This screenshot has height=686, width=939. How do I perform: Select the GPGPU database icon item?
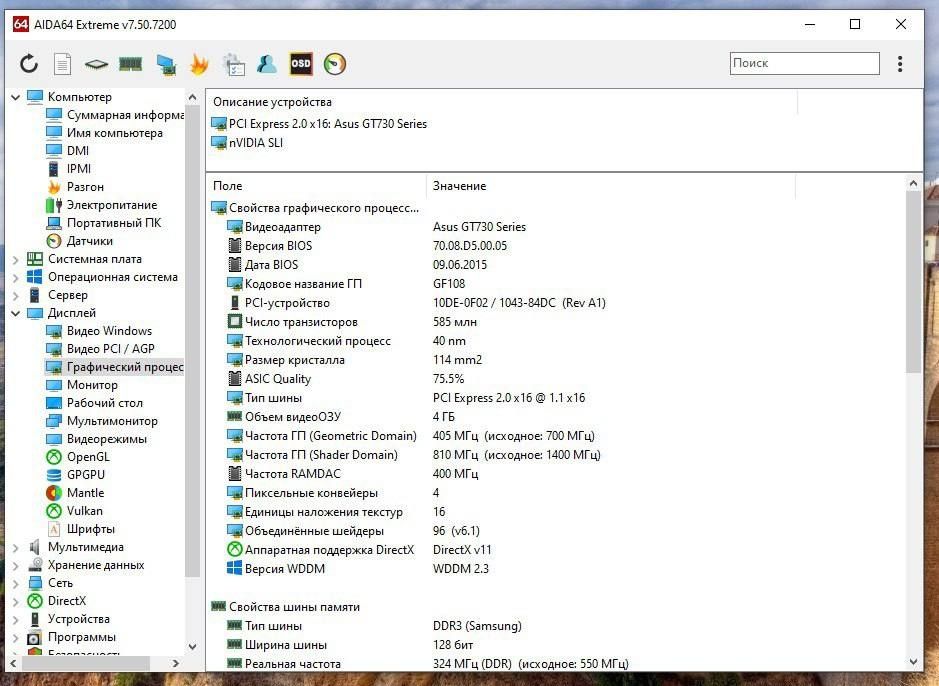[54, 475]
